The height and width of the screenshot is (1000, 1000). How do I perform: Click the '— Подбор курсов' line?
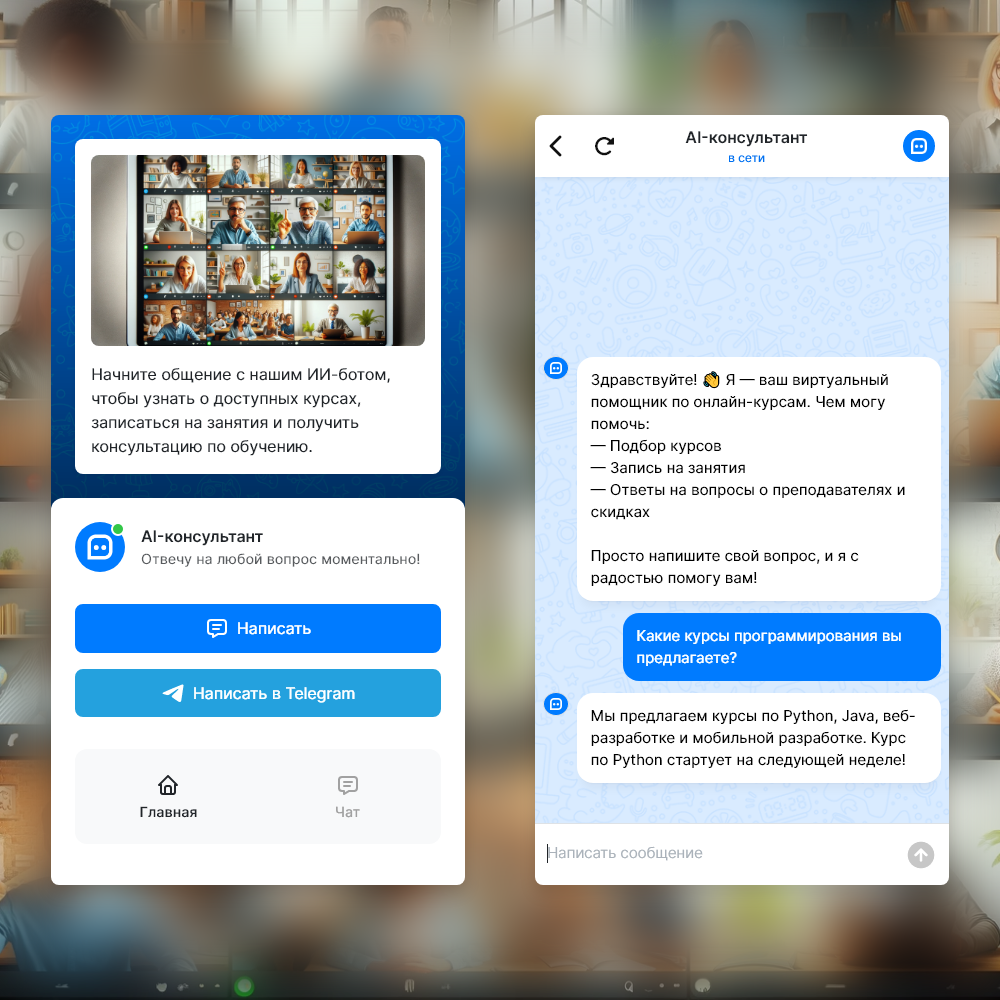coord(656,446)
